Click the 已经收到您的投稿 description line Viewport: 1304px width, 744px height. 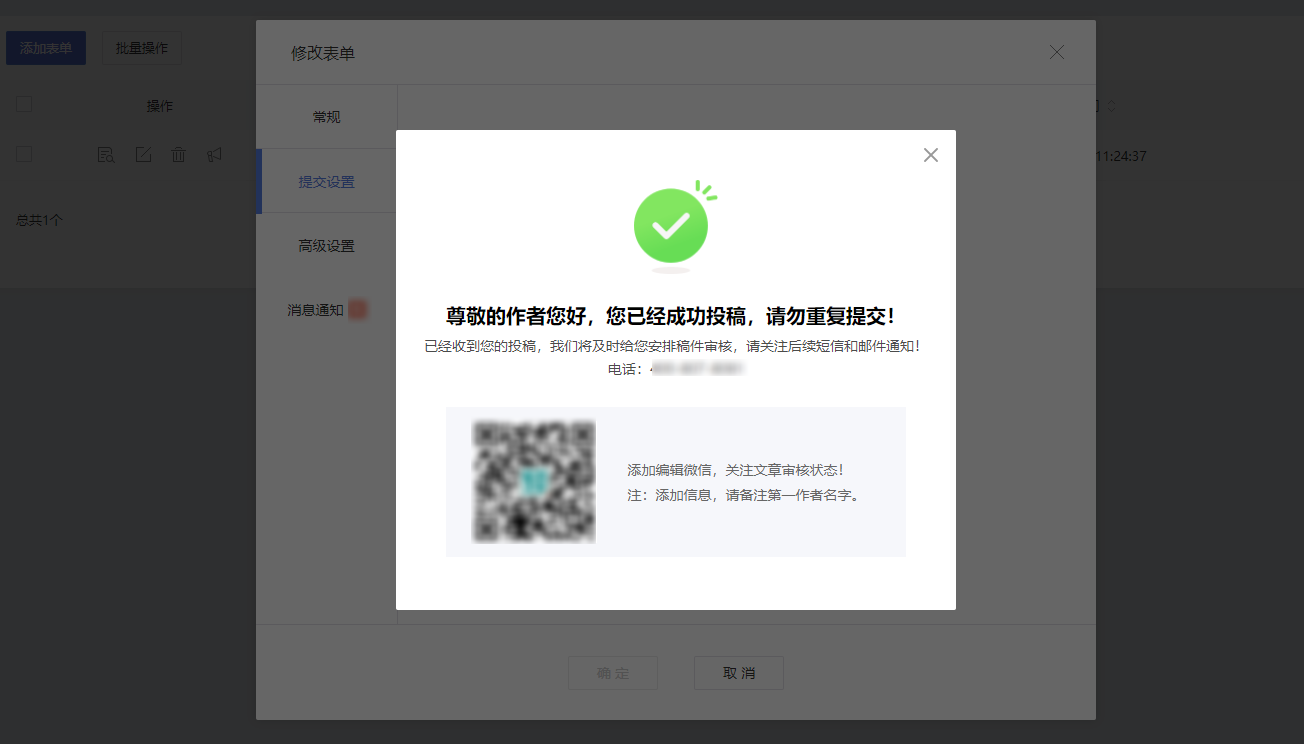[x=671, y=346]
